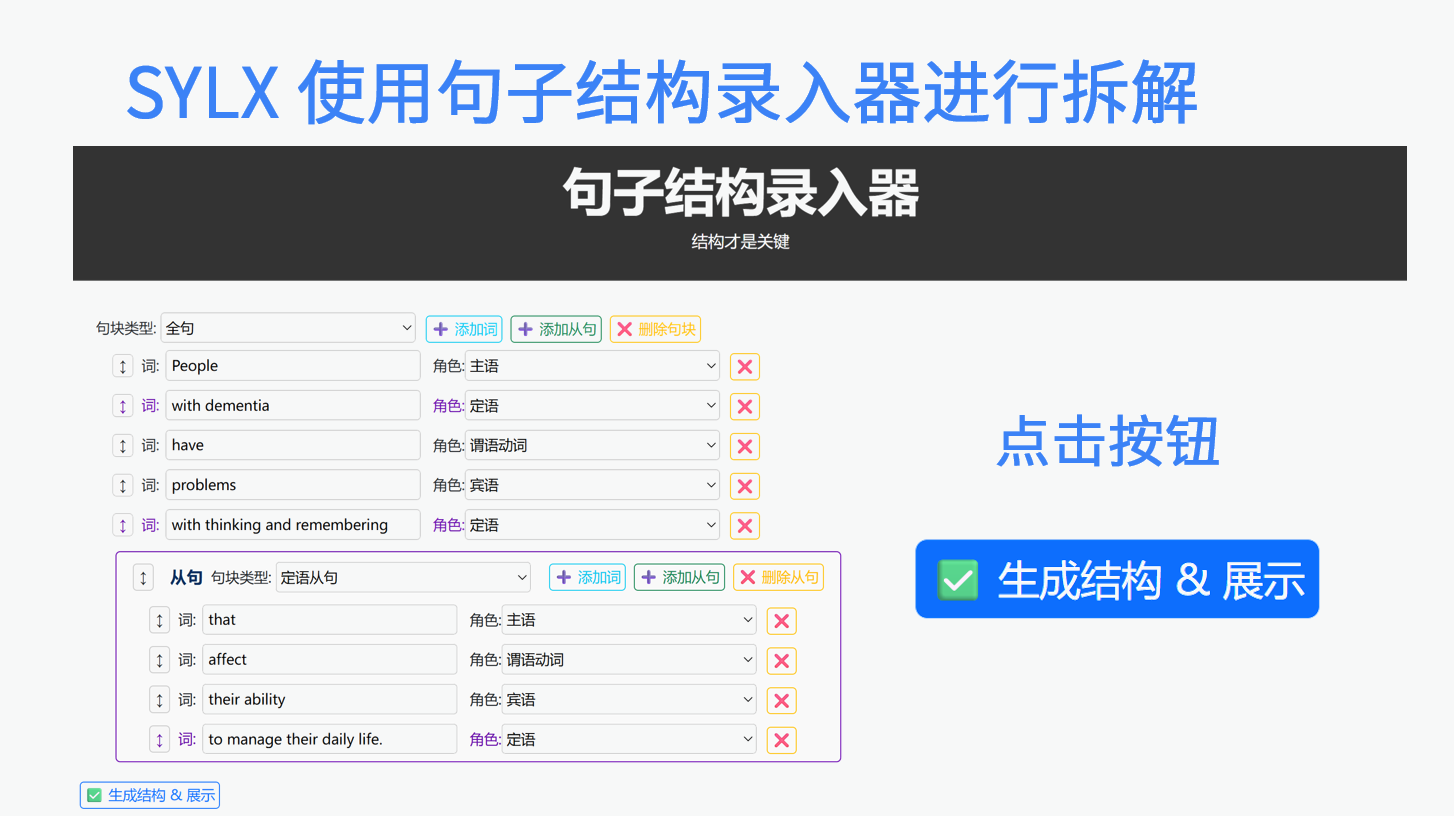Open role dropdown for 'their ability' row
The width and height of the screenshot is (1454, 816).
[629, 700]
